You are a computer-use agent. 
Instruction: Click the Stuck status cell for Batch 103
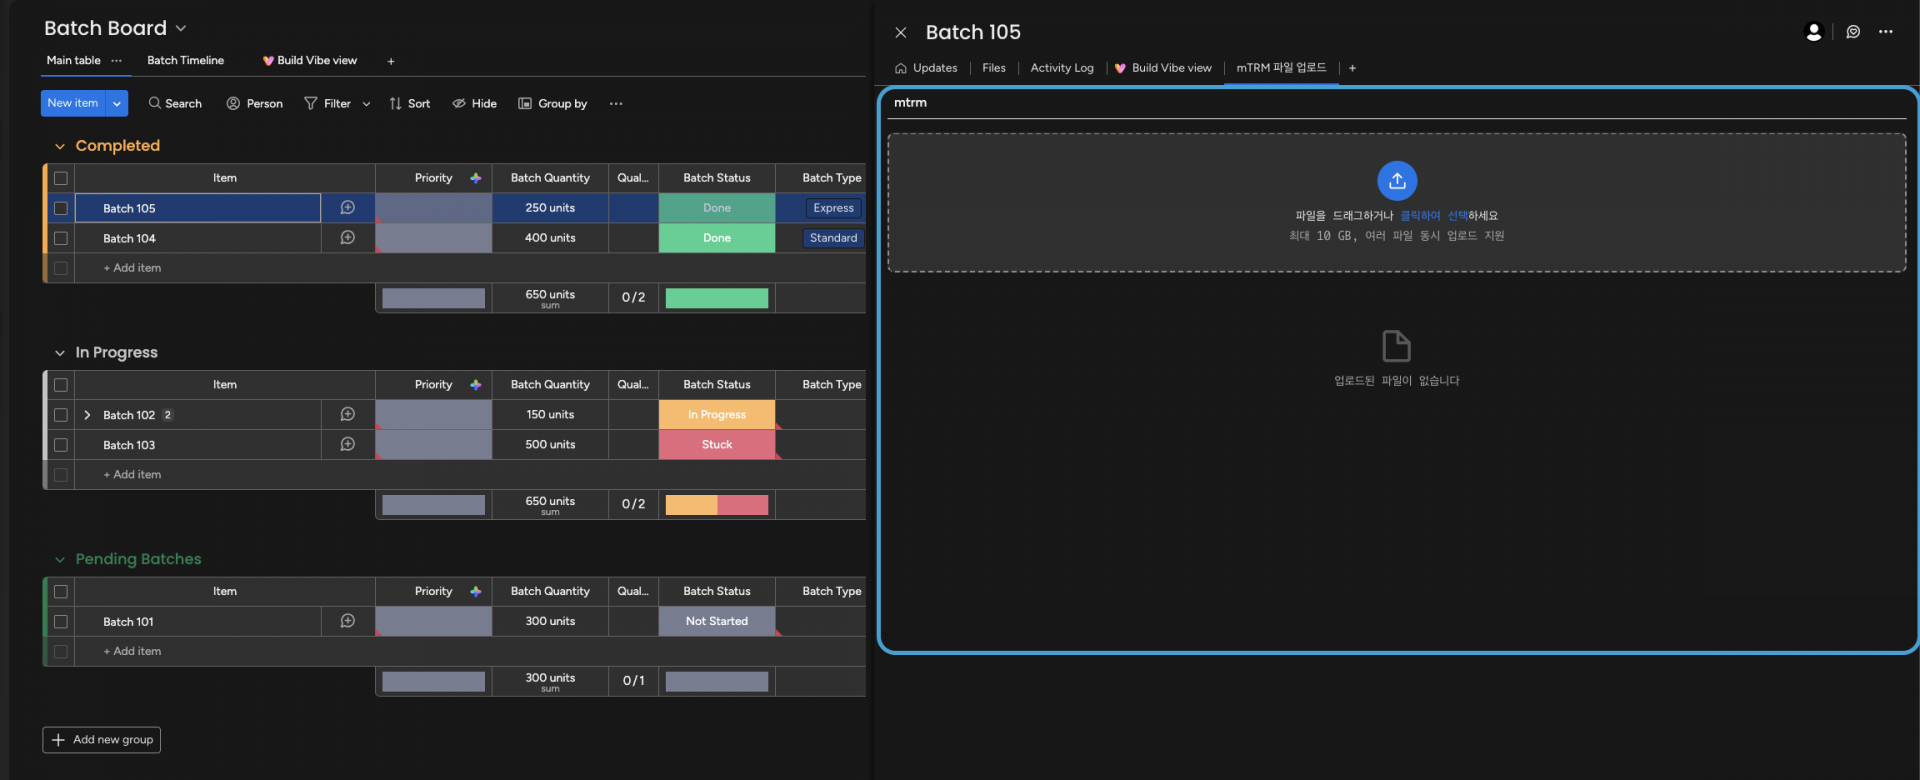click(x=717, y=445)
